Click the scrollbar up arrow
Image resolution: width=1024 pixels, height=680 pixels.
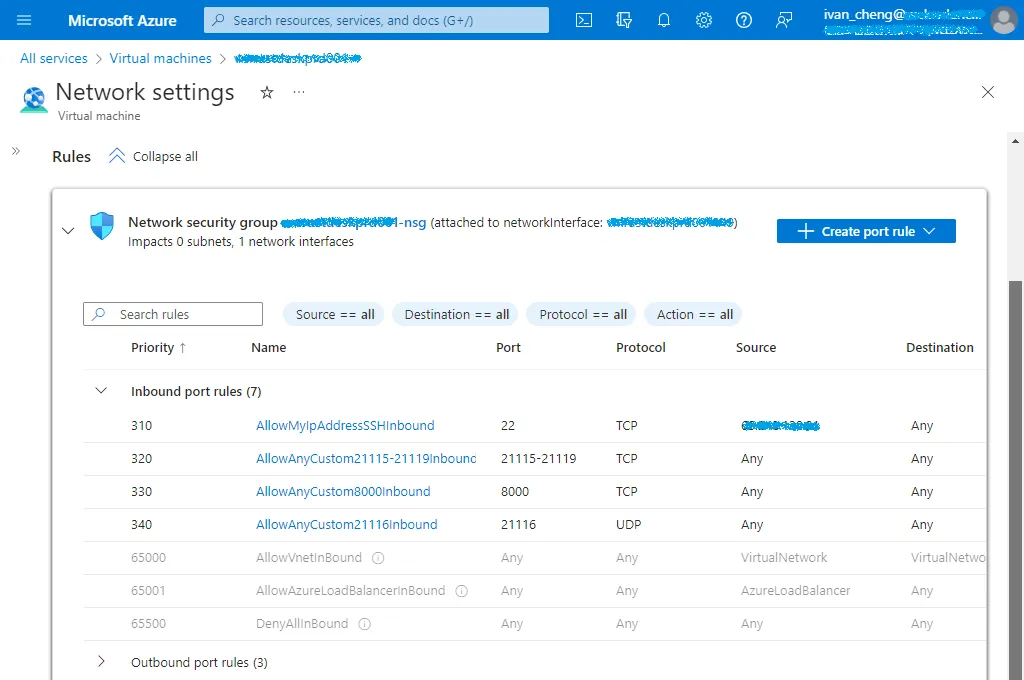coord(1015,140)
